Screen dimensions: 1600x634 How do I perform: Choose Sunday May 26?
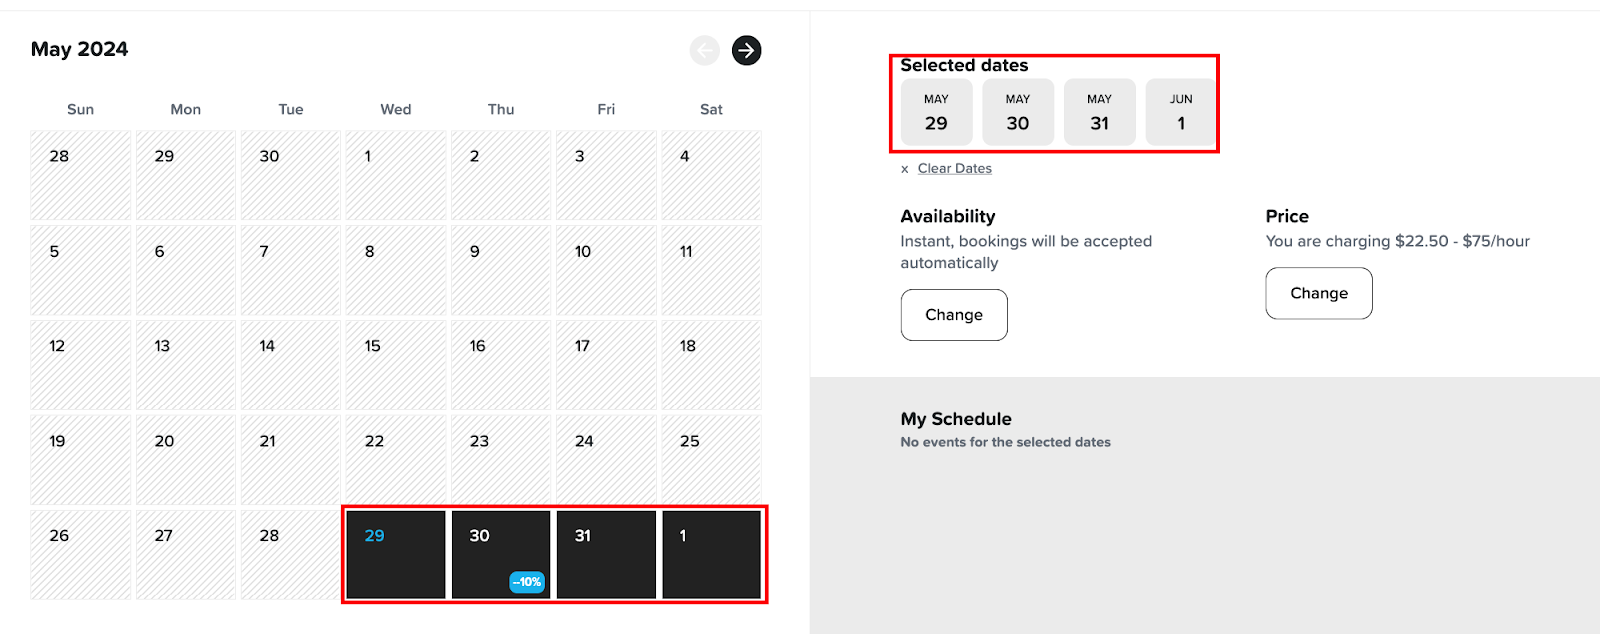(80, 555)
